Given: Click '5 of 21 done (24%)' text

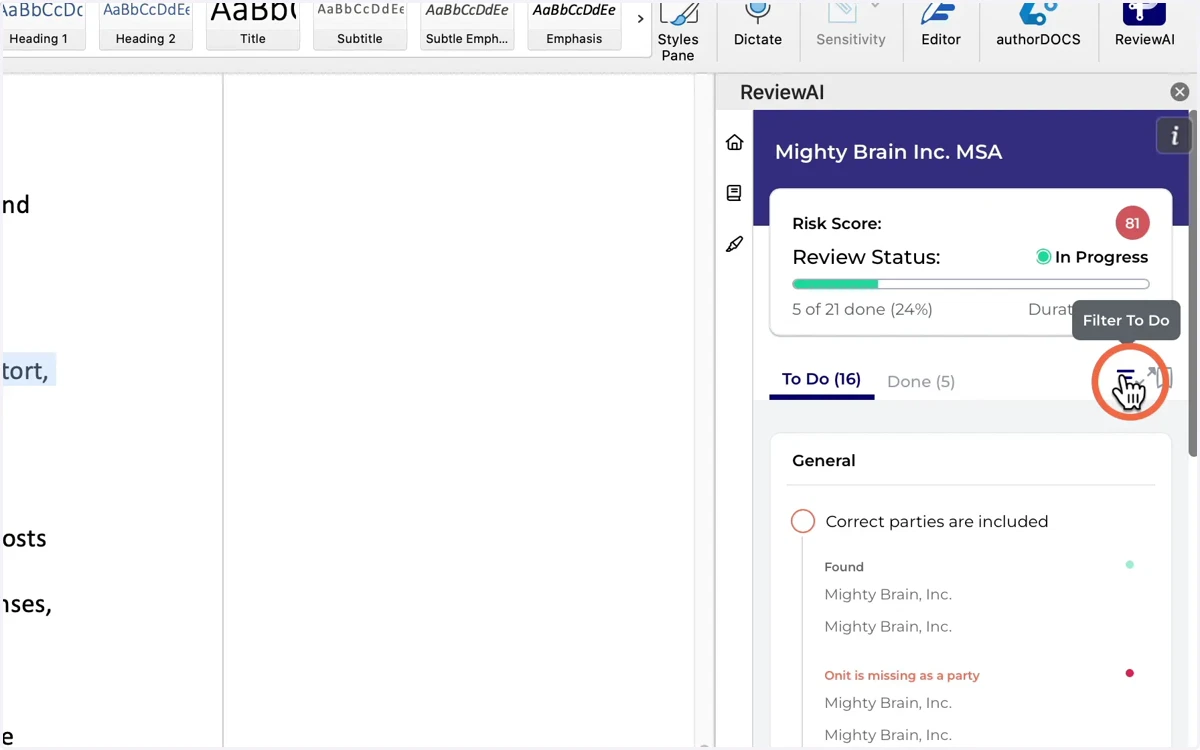Looking at the screenshot, I should coord(862,310).
